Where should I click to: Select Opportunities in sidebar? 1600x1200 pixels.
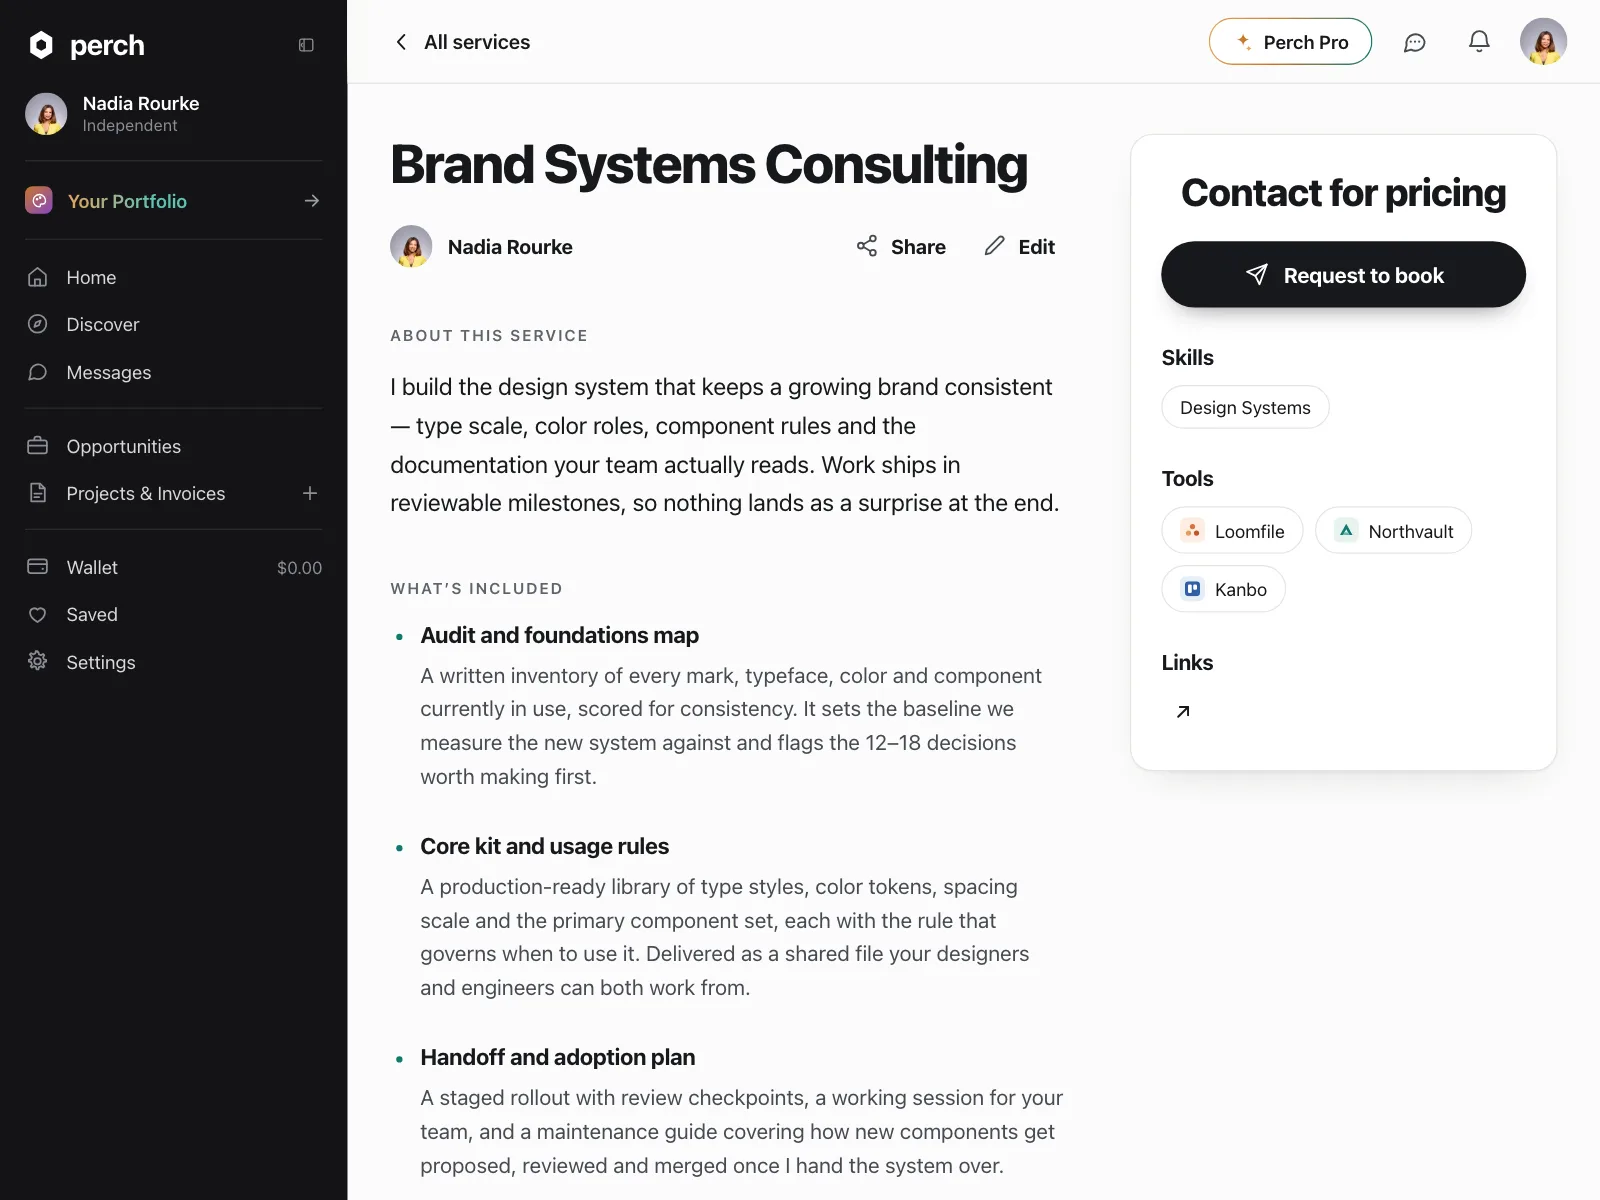[124, 447]
